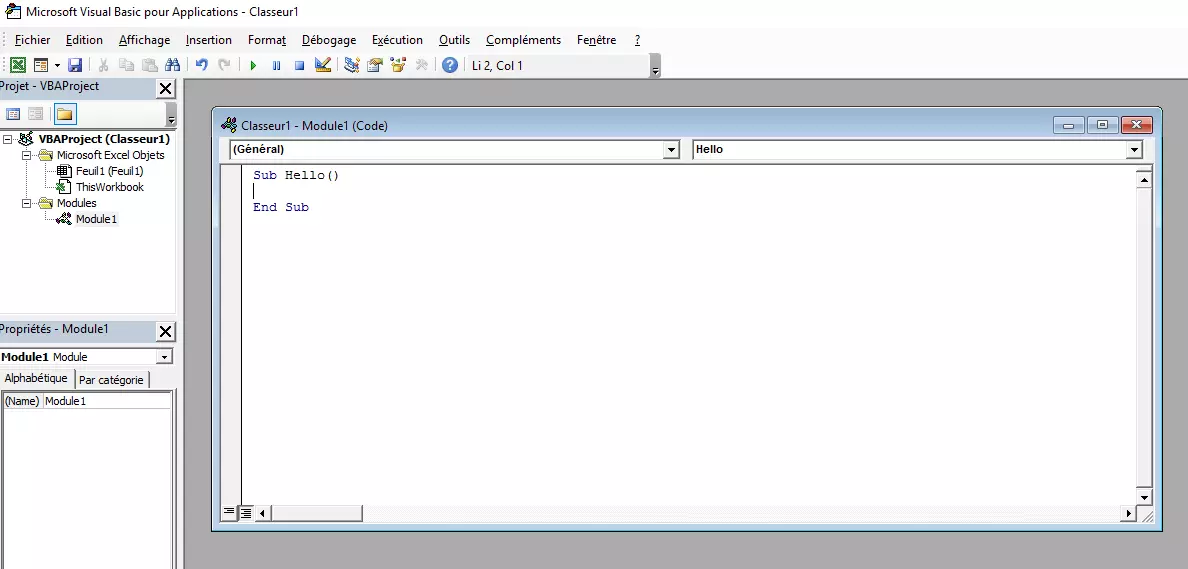Click View Code icon in Project panel
Image resolution: width=1188 pixels, height=569 pixels.
point(14,114)
